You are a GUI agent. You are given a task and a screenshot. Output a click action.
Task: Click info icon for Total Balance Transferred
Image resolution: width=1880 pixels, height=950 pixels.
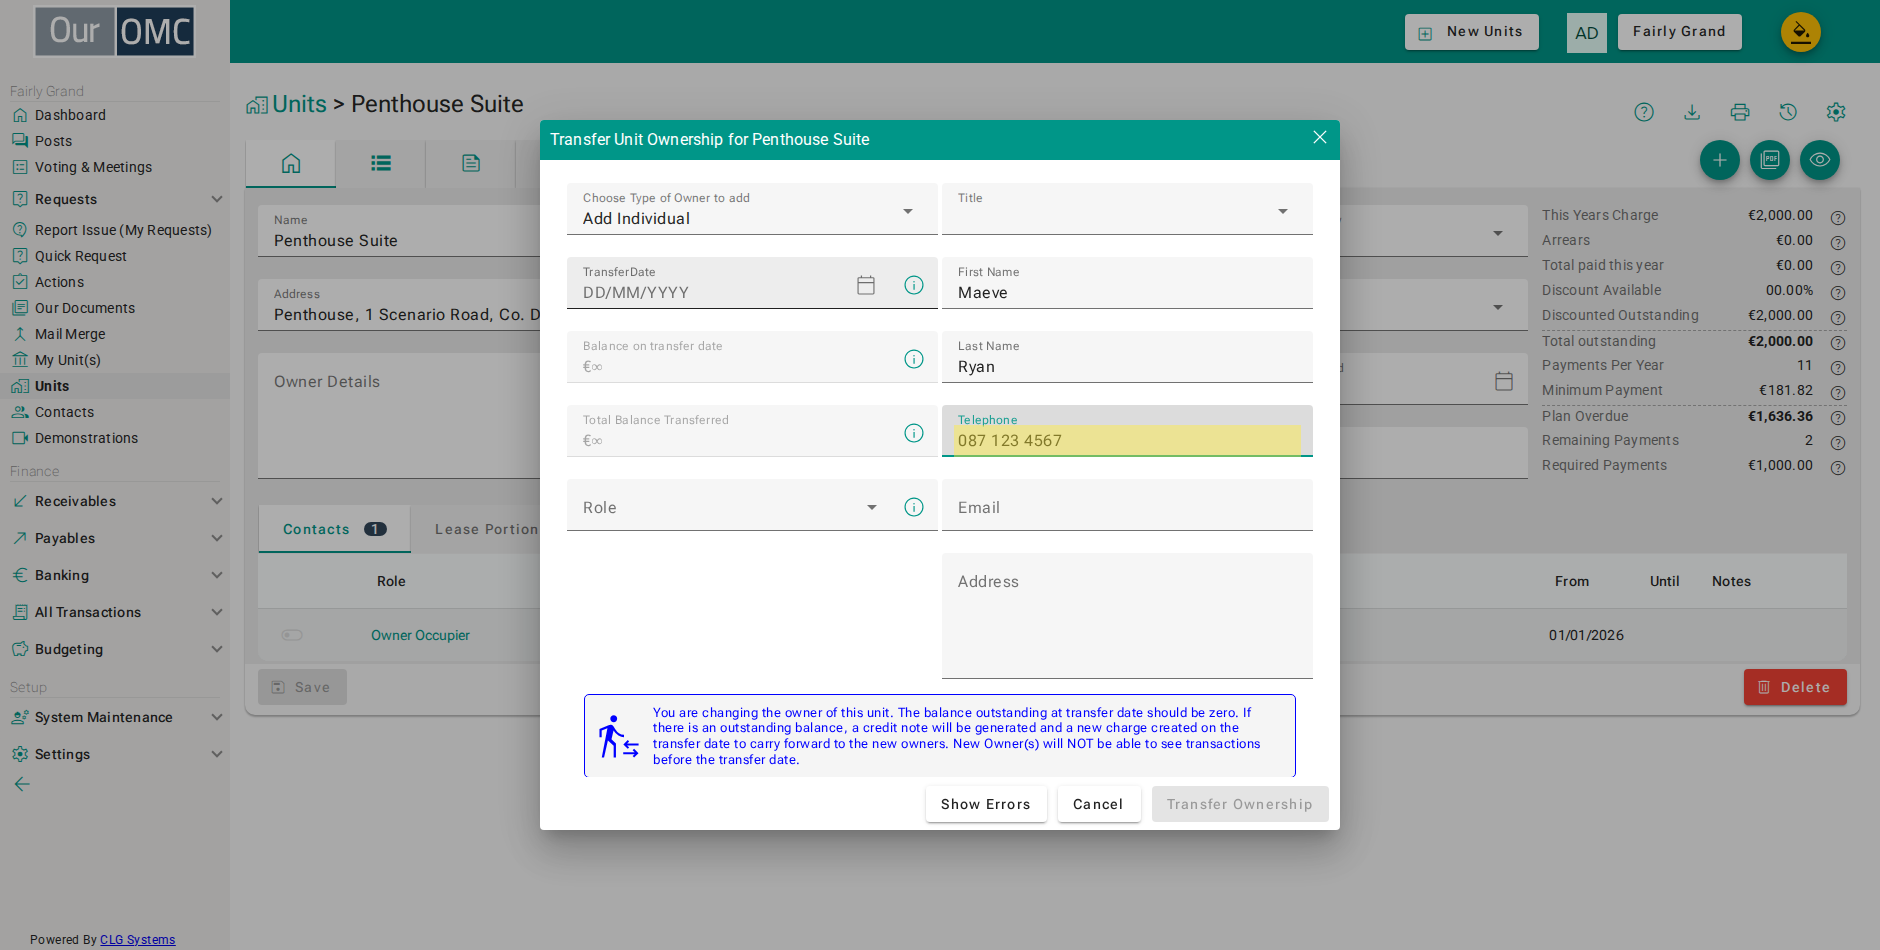(x=914, y=433)
